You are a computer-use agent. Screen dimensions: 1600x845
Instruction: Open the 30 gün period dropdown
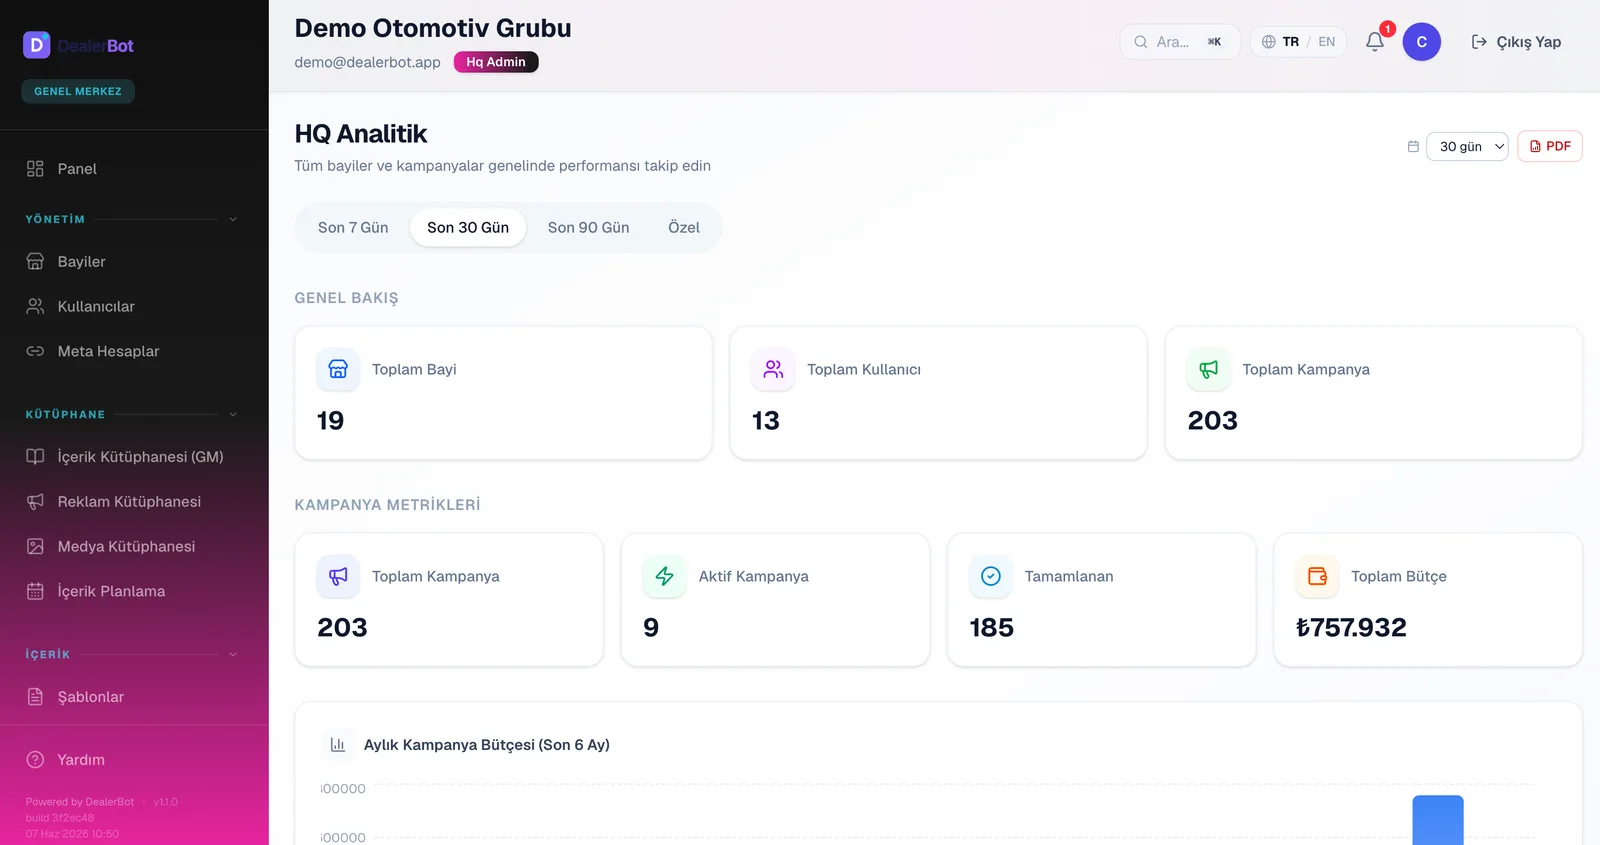tap(1467, 146)
